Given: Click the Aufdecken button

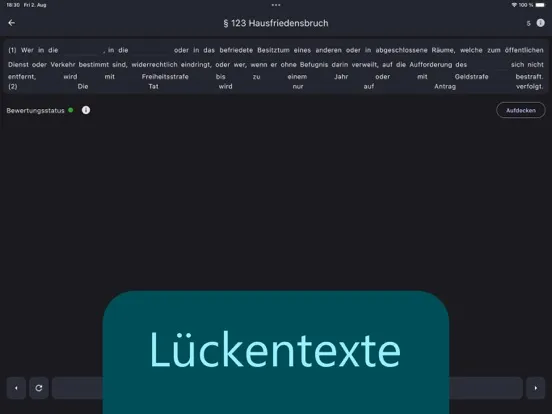Looking at the screenshot, I should point(521,110).
